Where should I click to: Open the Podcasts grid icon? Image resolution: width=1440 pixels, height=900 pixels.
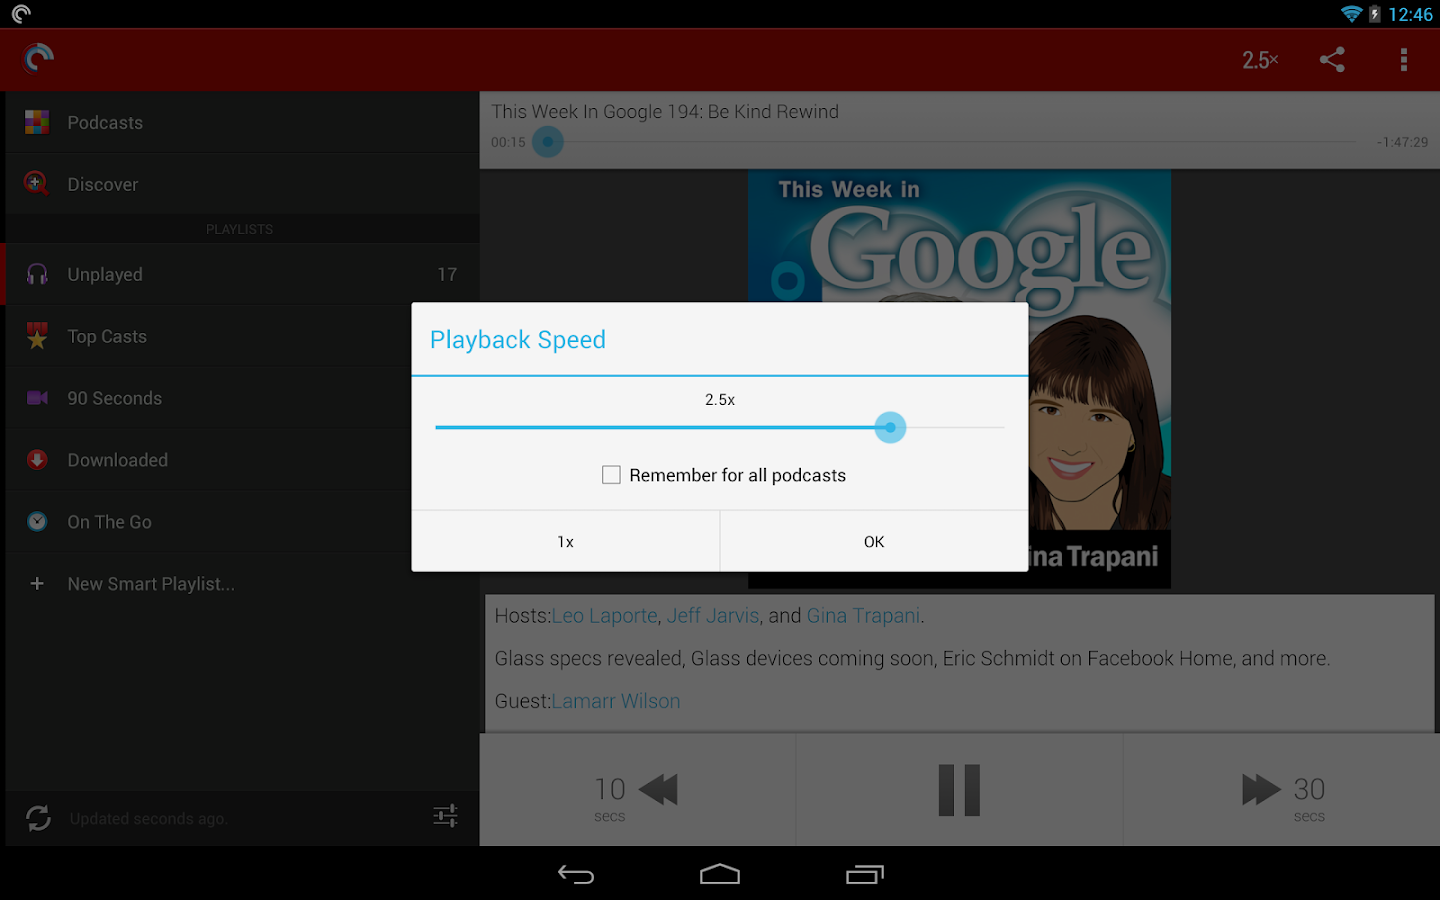point(37,122)
